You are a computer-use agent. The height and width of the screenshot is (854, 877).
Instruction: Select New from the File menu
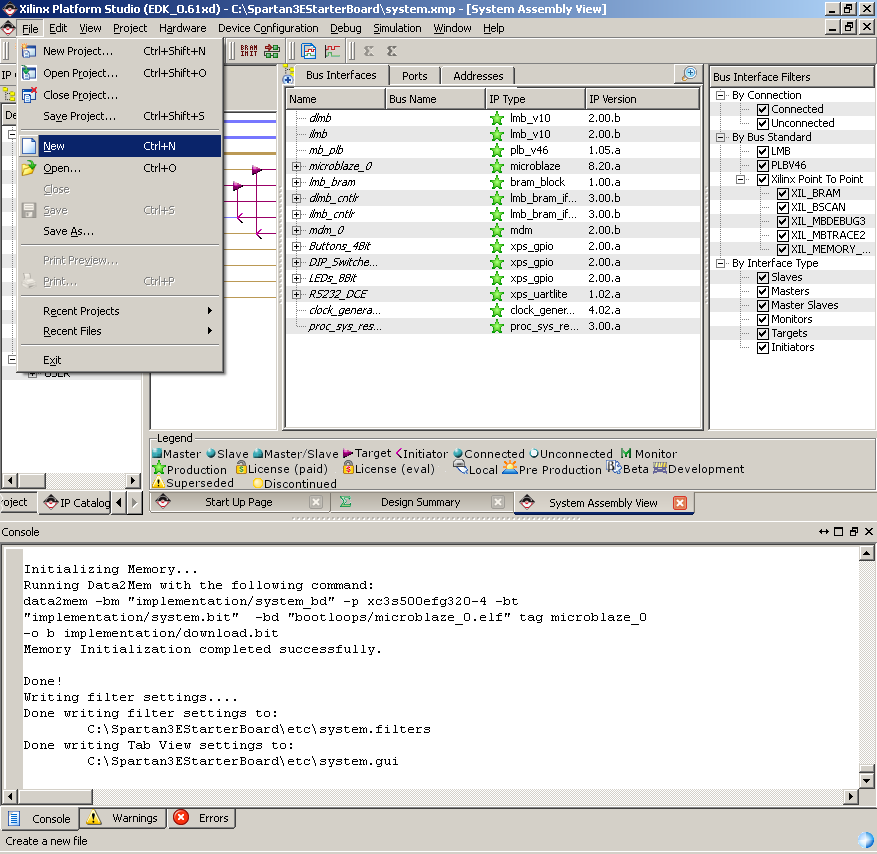[120, 146]
